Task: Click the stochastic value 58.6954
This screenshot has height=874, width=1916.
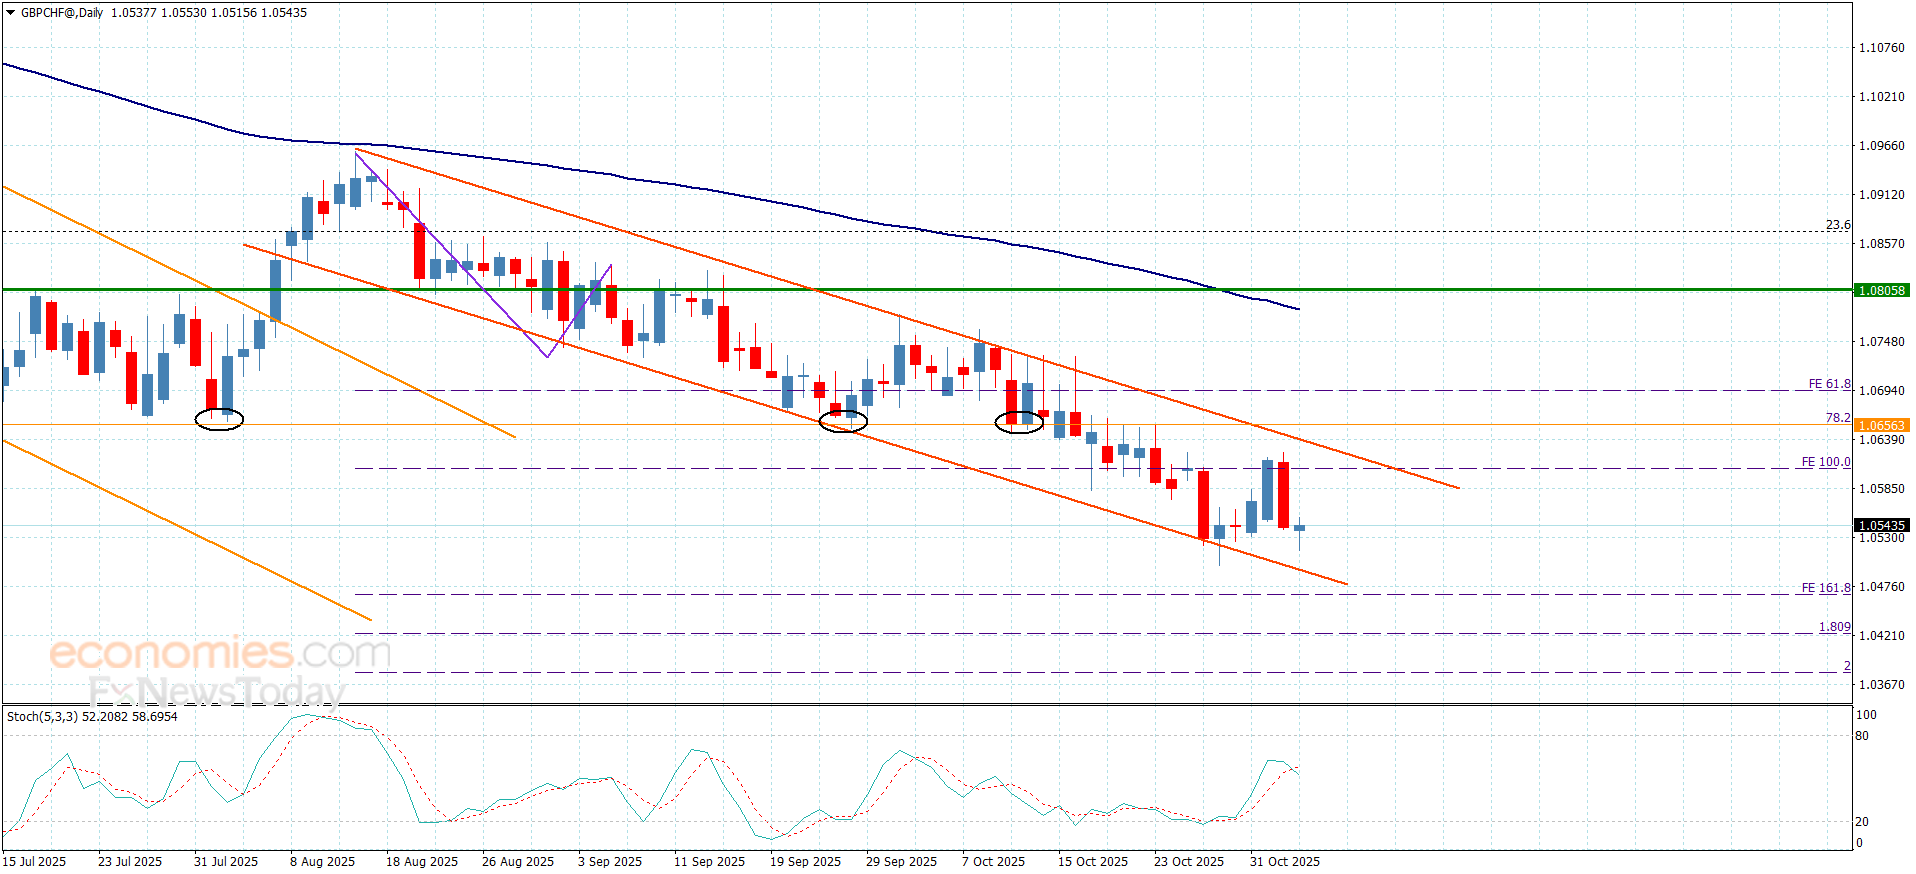Action: [154, 717]
